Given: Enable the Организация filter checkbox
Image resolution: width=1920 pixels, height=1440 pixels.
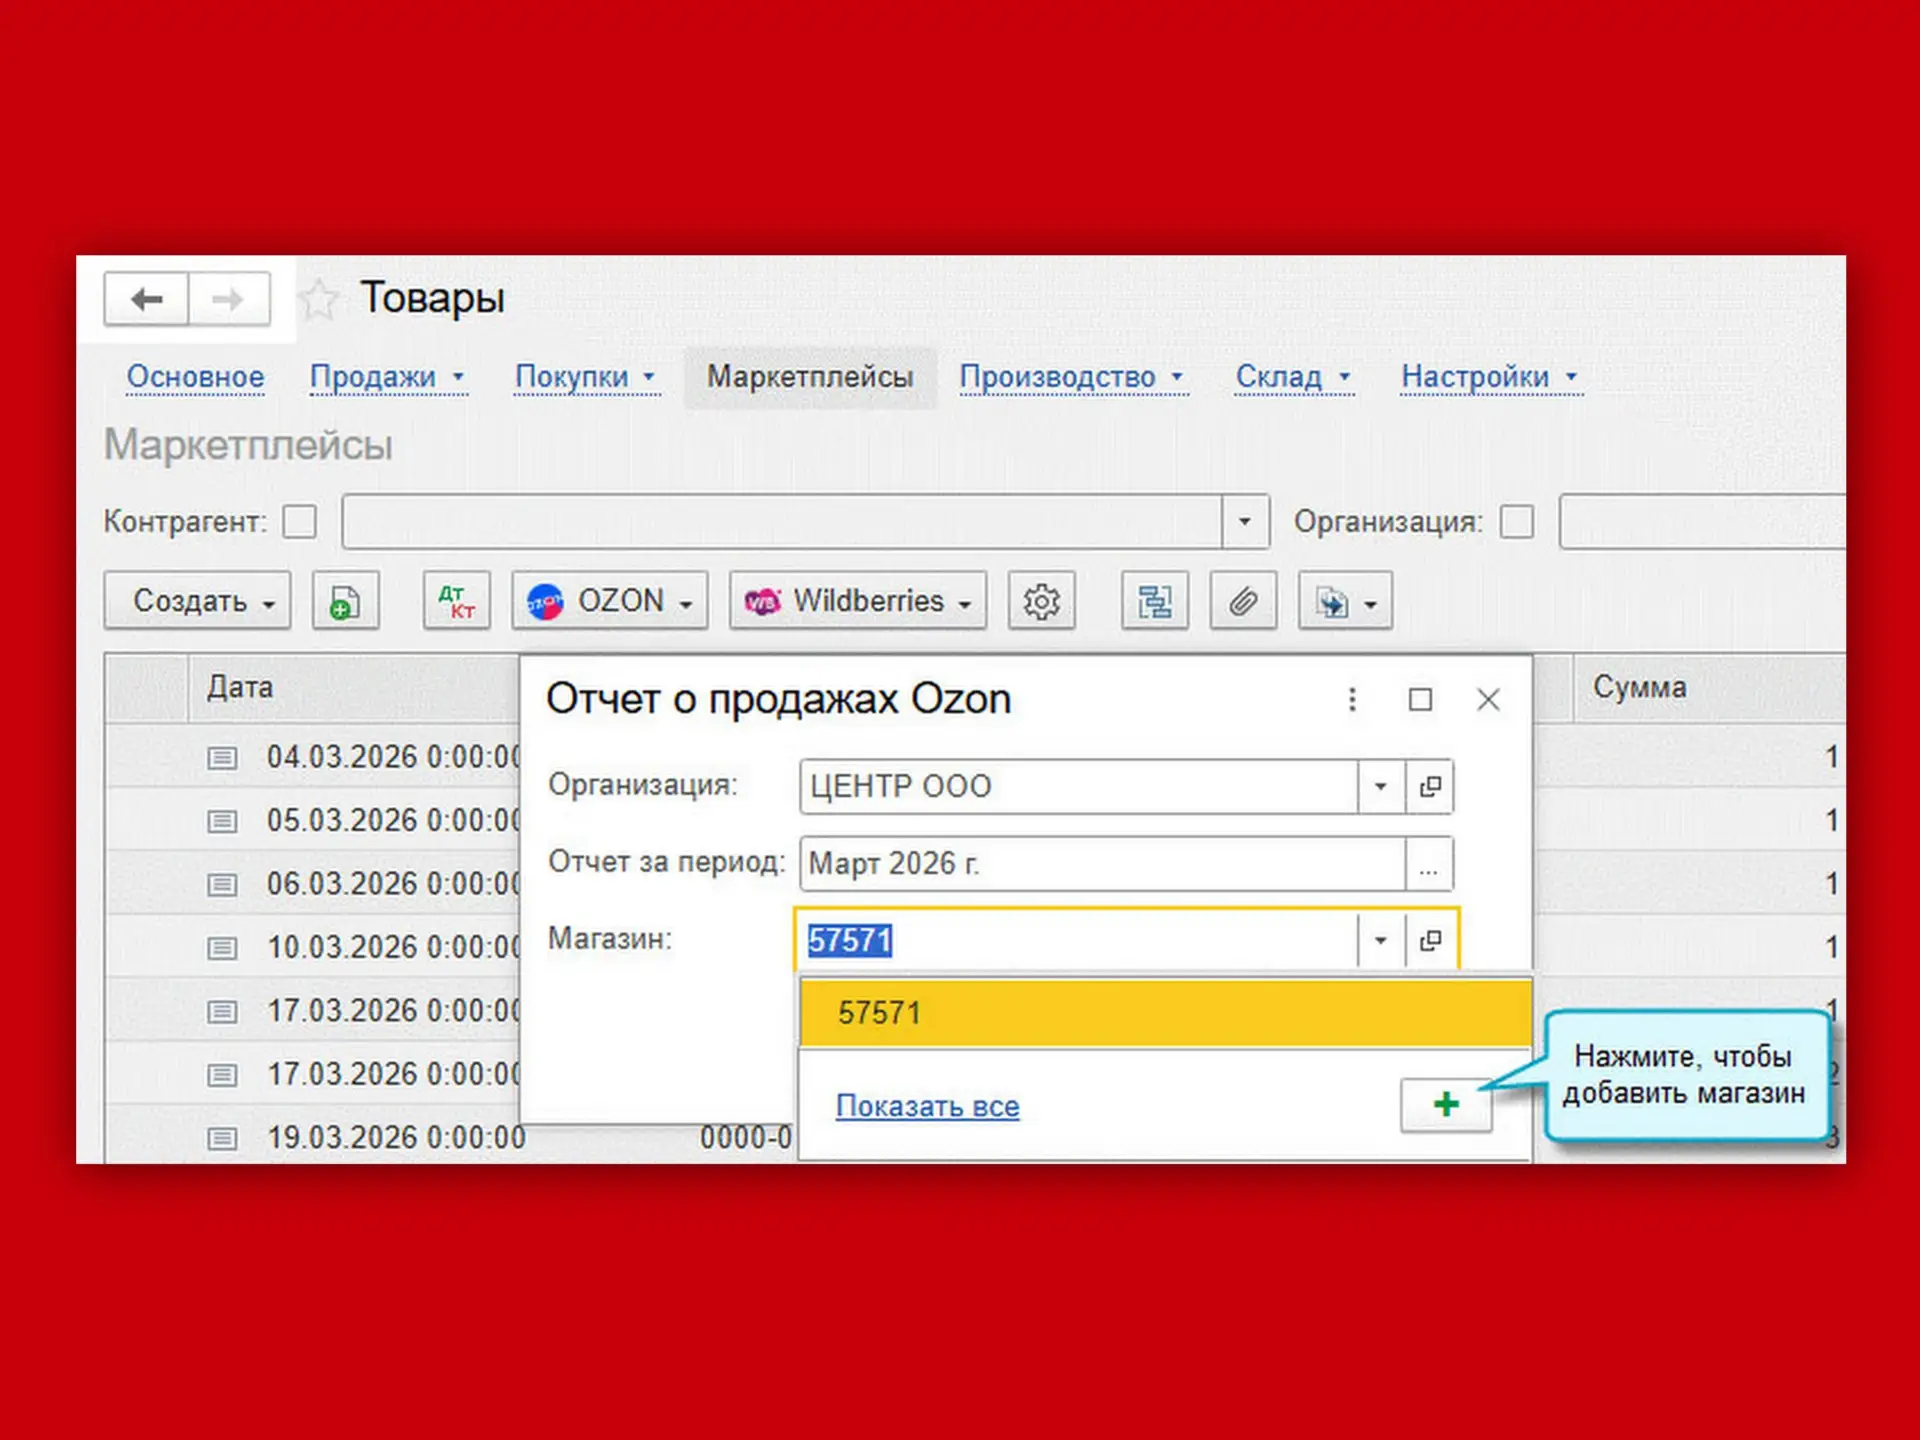Looking at the screenshot, I should click(1517, 521).
